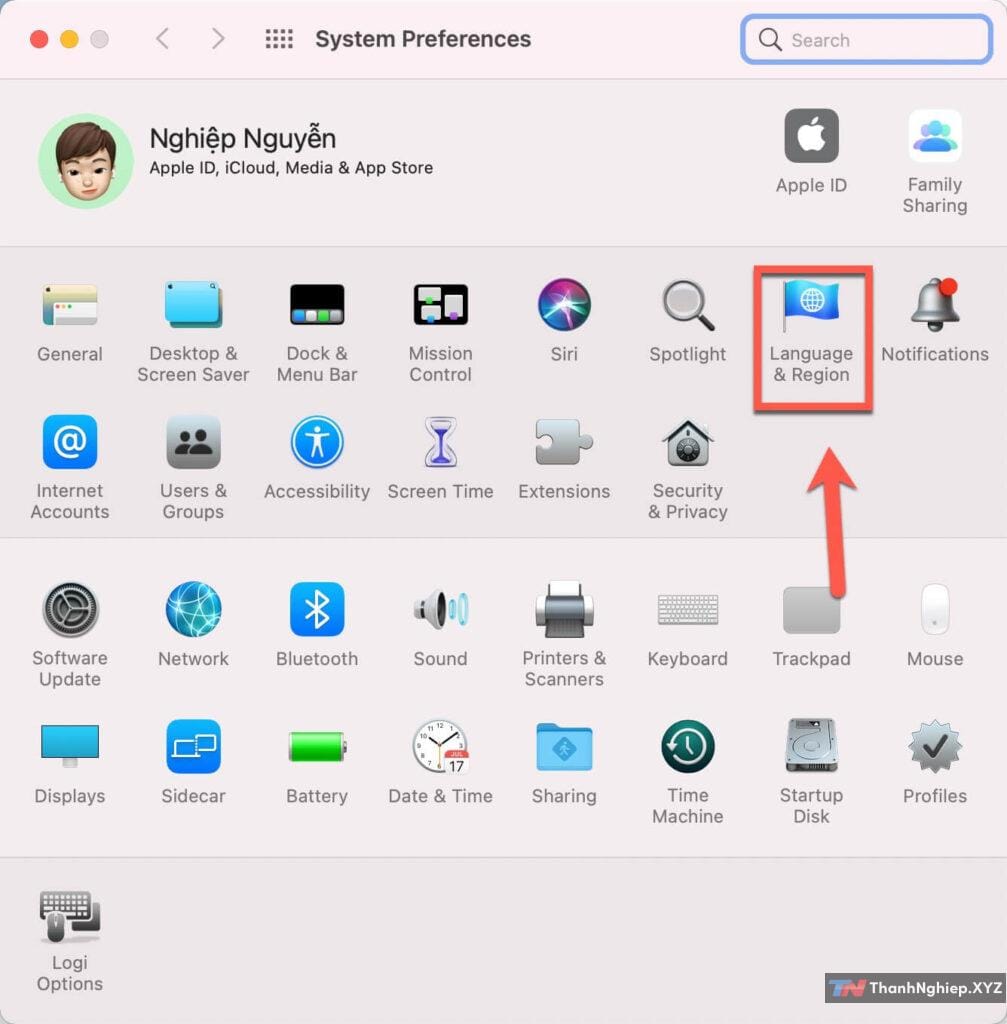Click the user profile avatar picture
The image size is (1007, 1024).
(86, 161)
